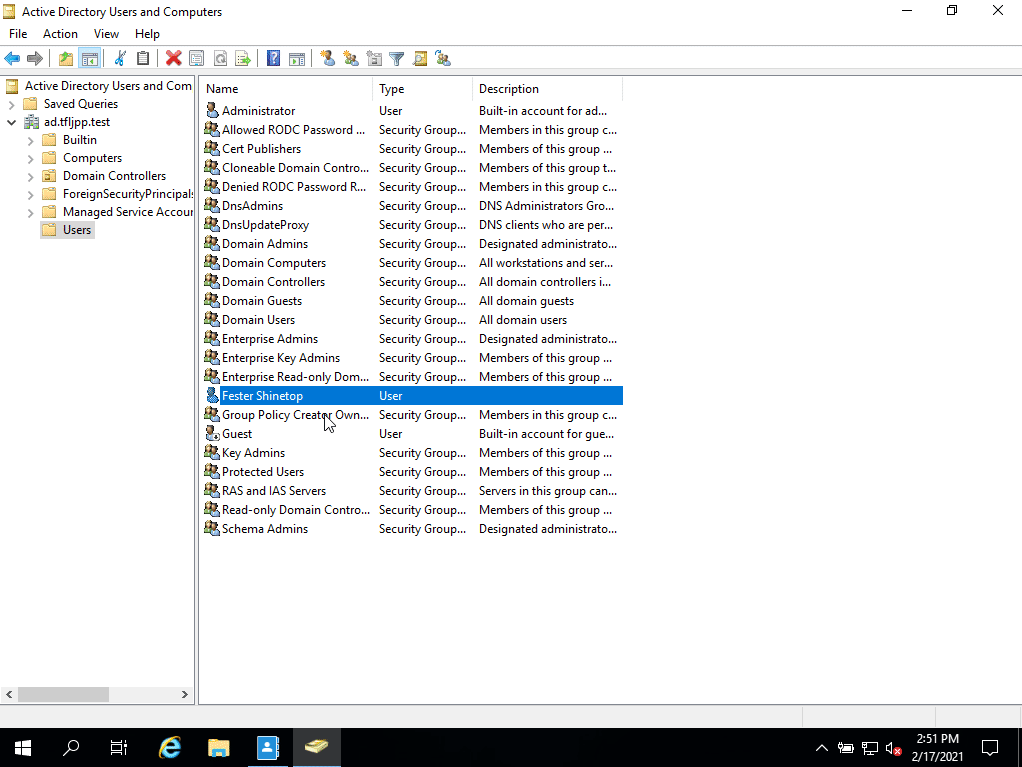The width and height of the screenshot is (1022, 767).
Task: Click the Windows Start button
Action: [23, 747]
